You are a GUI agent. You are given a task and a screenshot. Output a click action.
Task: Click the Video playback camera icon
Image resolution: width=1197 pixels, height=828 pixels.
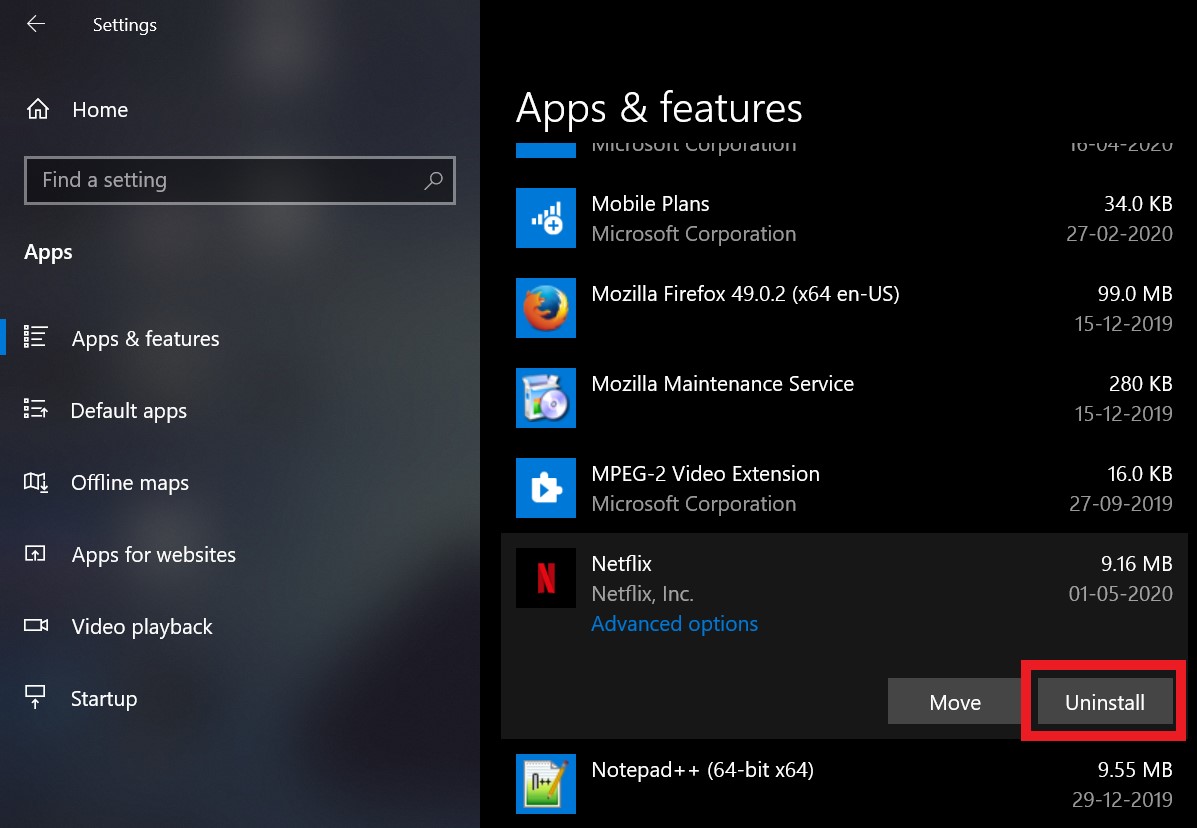coord(35,626)
